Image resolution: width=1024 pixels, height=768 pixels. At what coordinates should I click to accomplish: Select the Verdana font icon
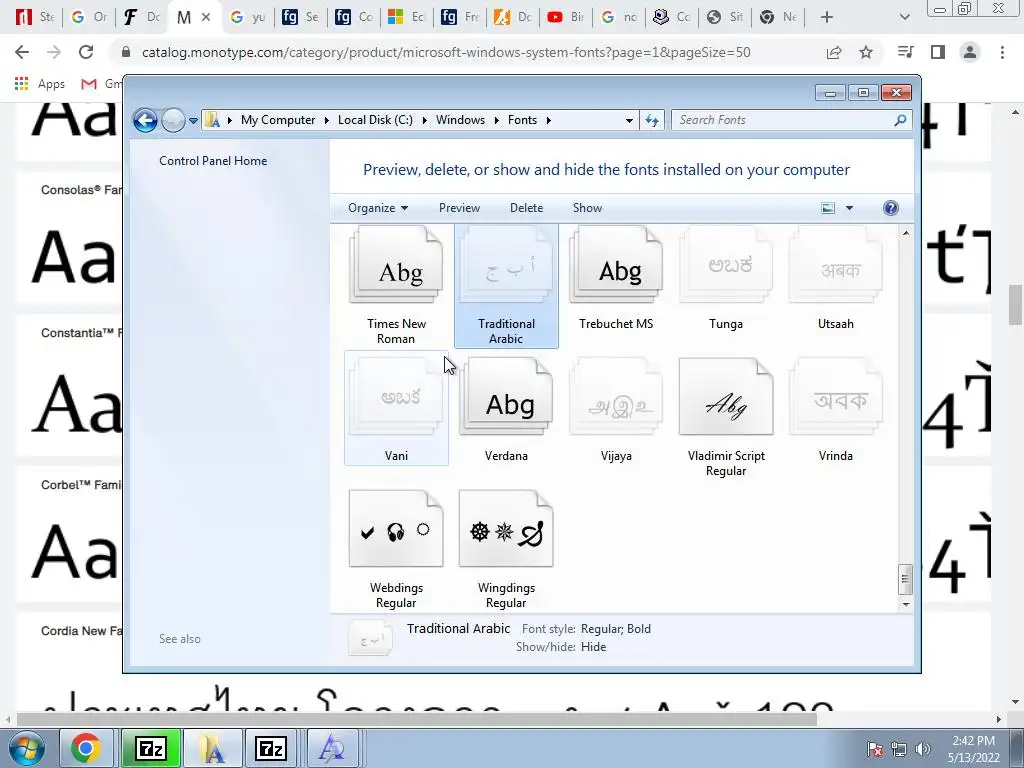tap(506, 396)
